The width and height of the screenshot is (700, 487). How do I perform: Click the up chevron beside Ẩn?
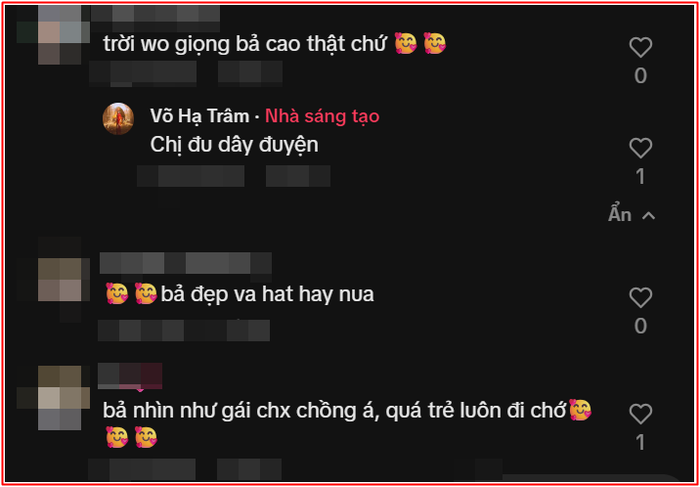click(x=648, y=216)
